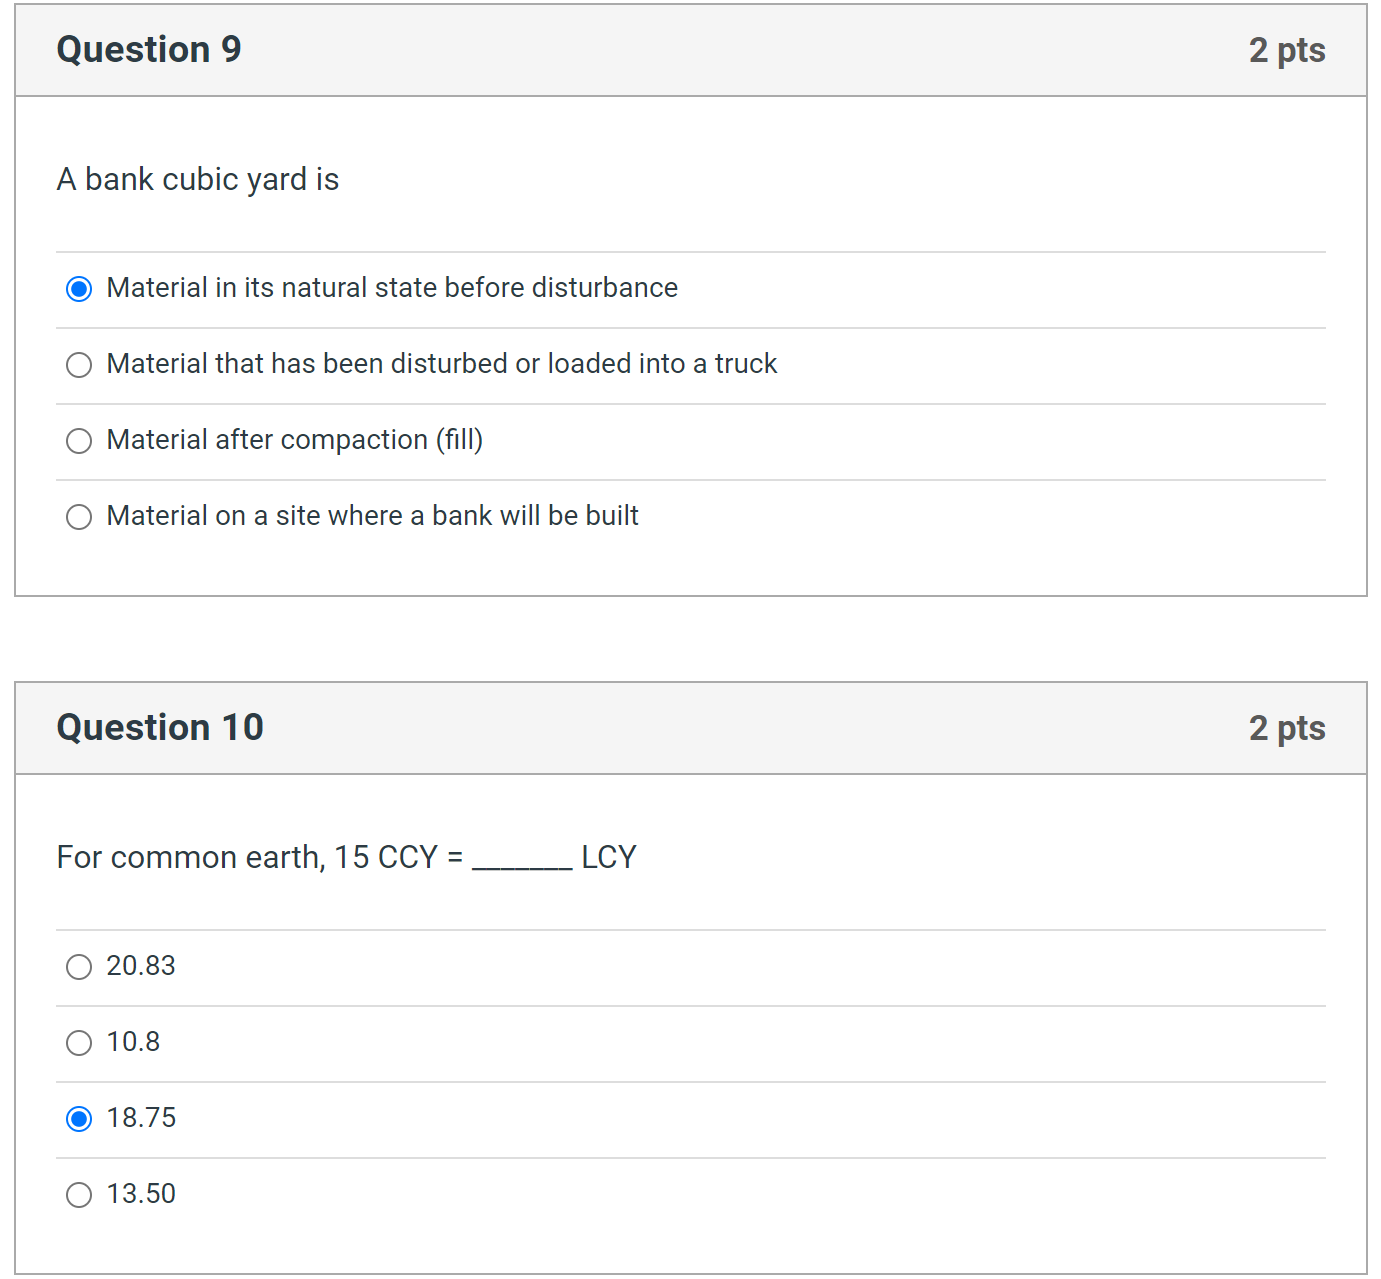1381x1279 pixels.
Task: Click the 'A bank cubic yard is' prompt
Action: click(x=198, y=180)
